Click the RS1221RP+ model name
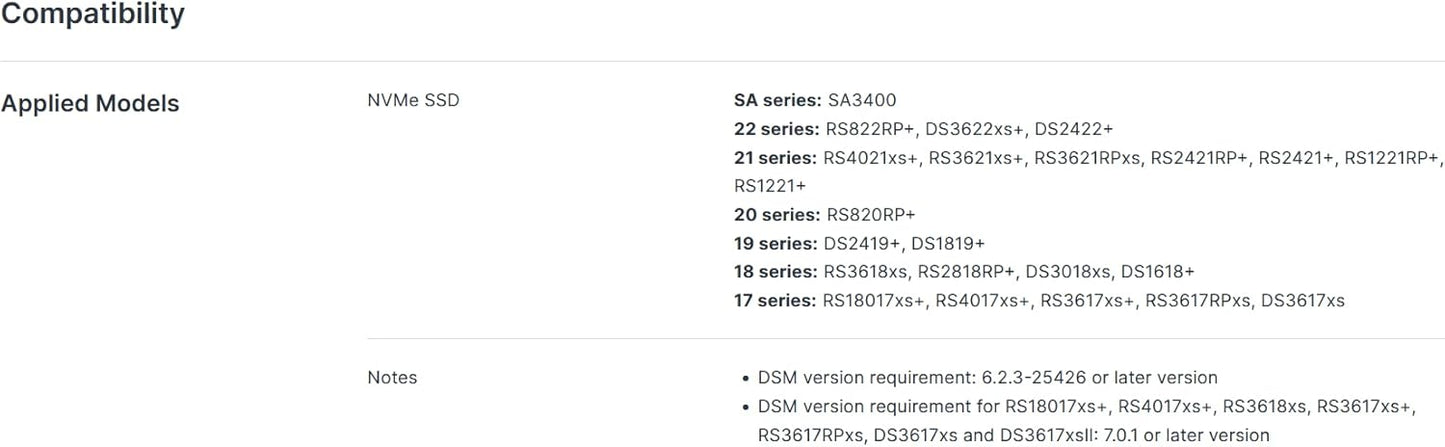This screenshot has height=447, width=1445. pos(1392,158)
